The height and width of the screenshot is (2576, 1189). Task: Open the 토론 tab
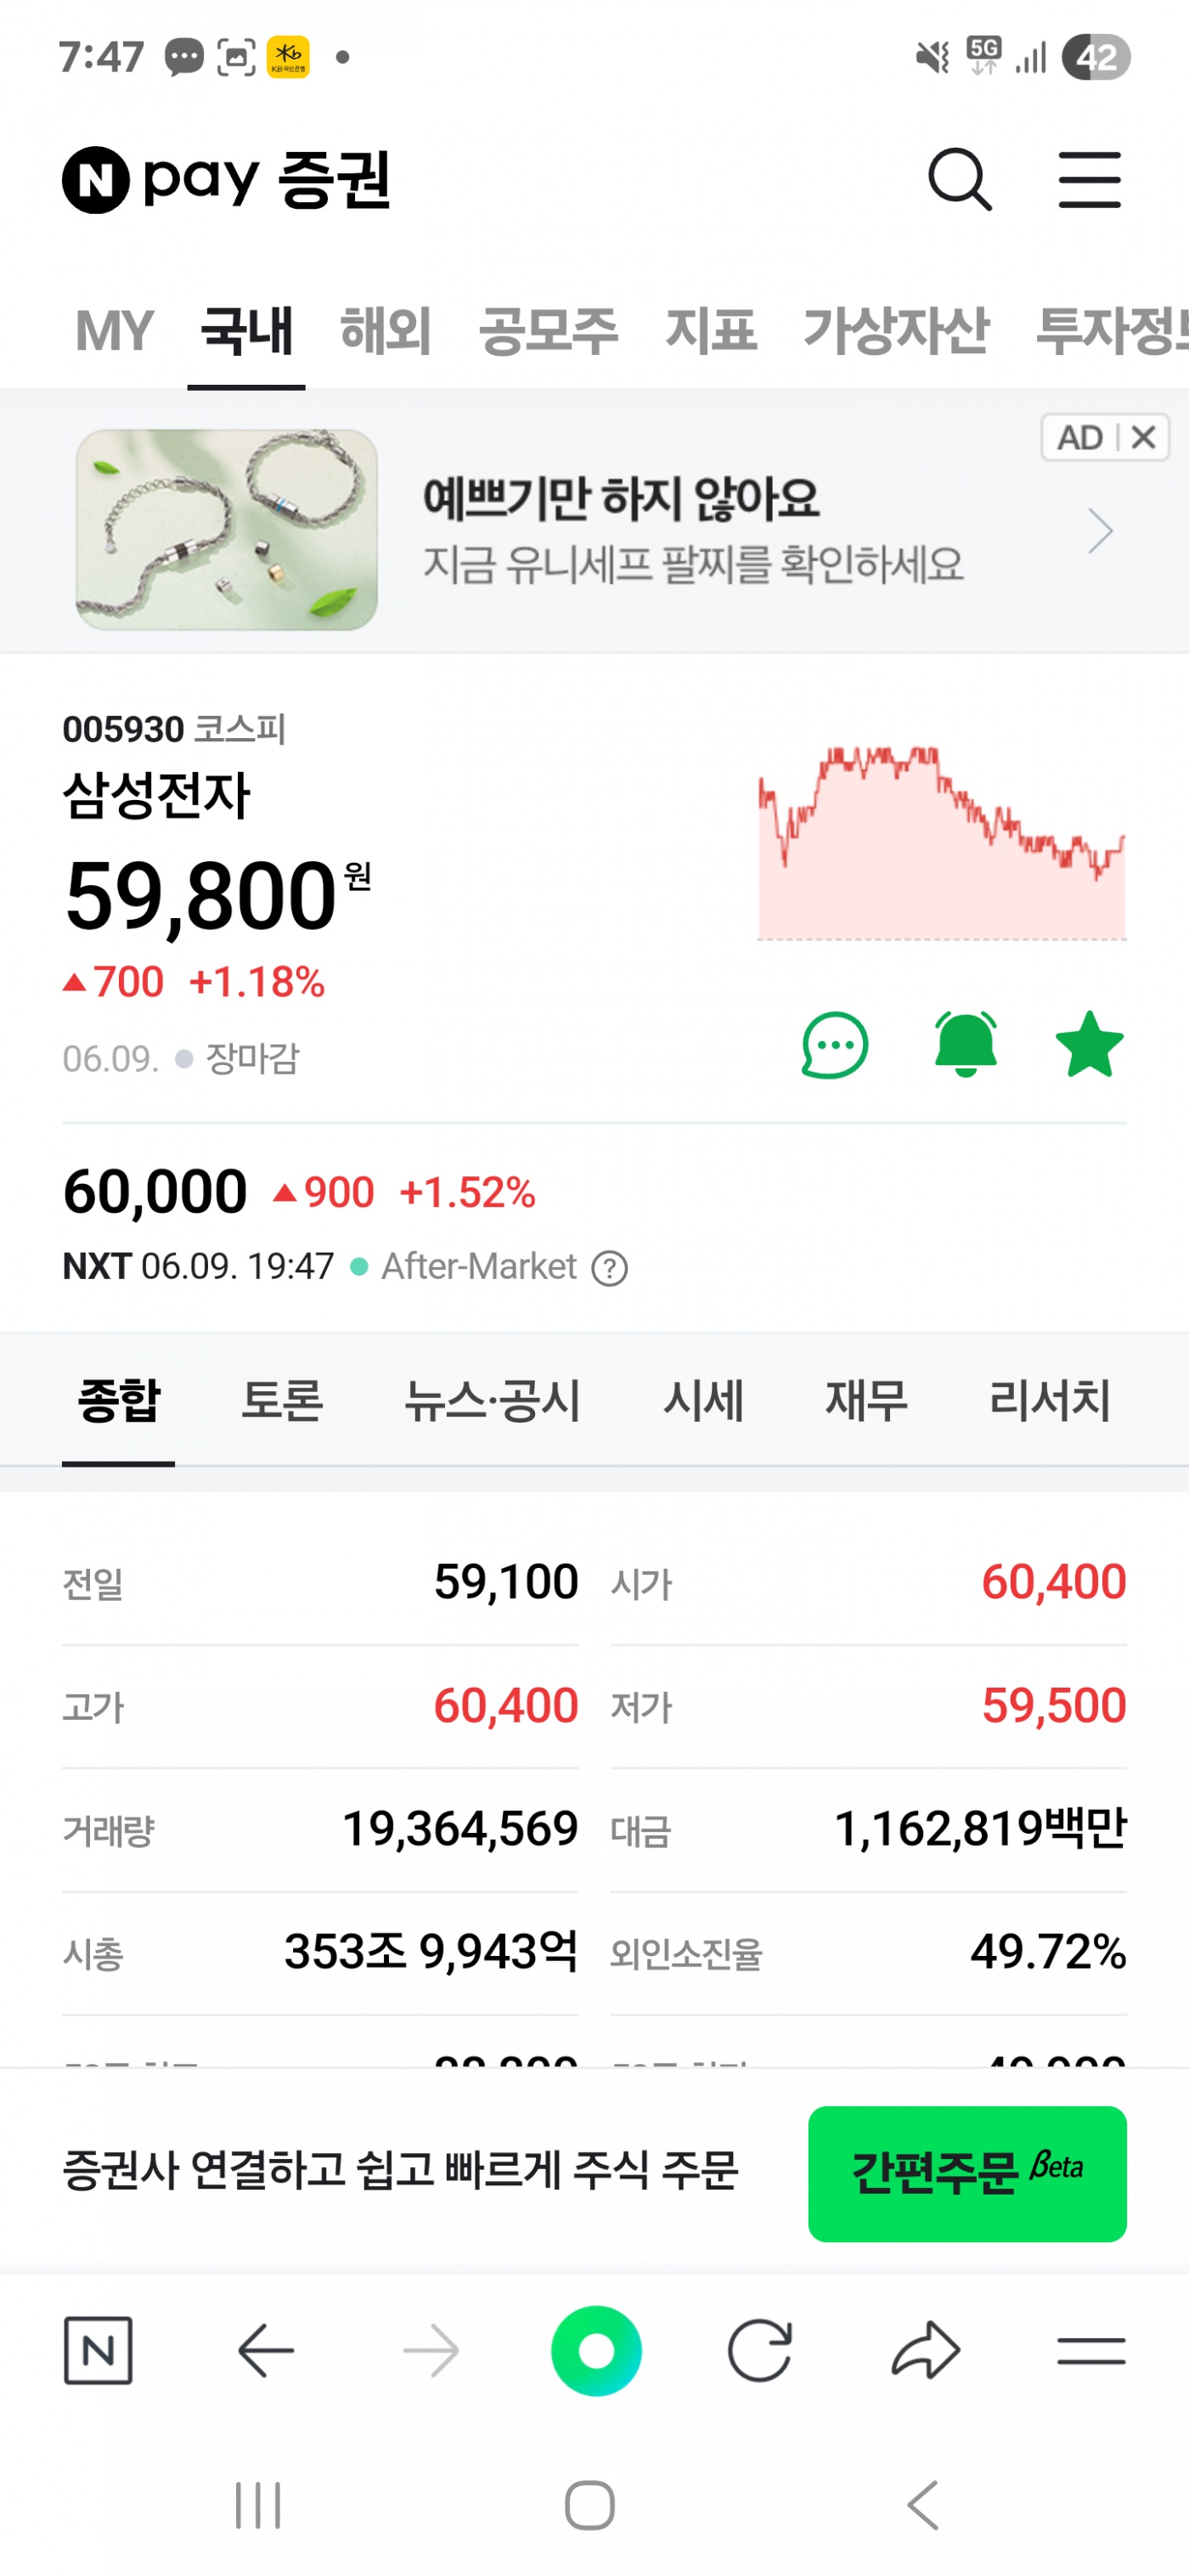coord(282,1400)
